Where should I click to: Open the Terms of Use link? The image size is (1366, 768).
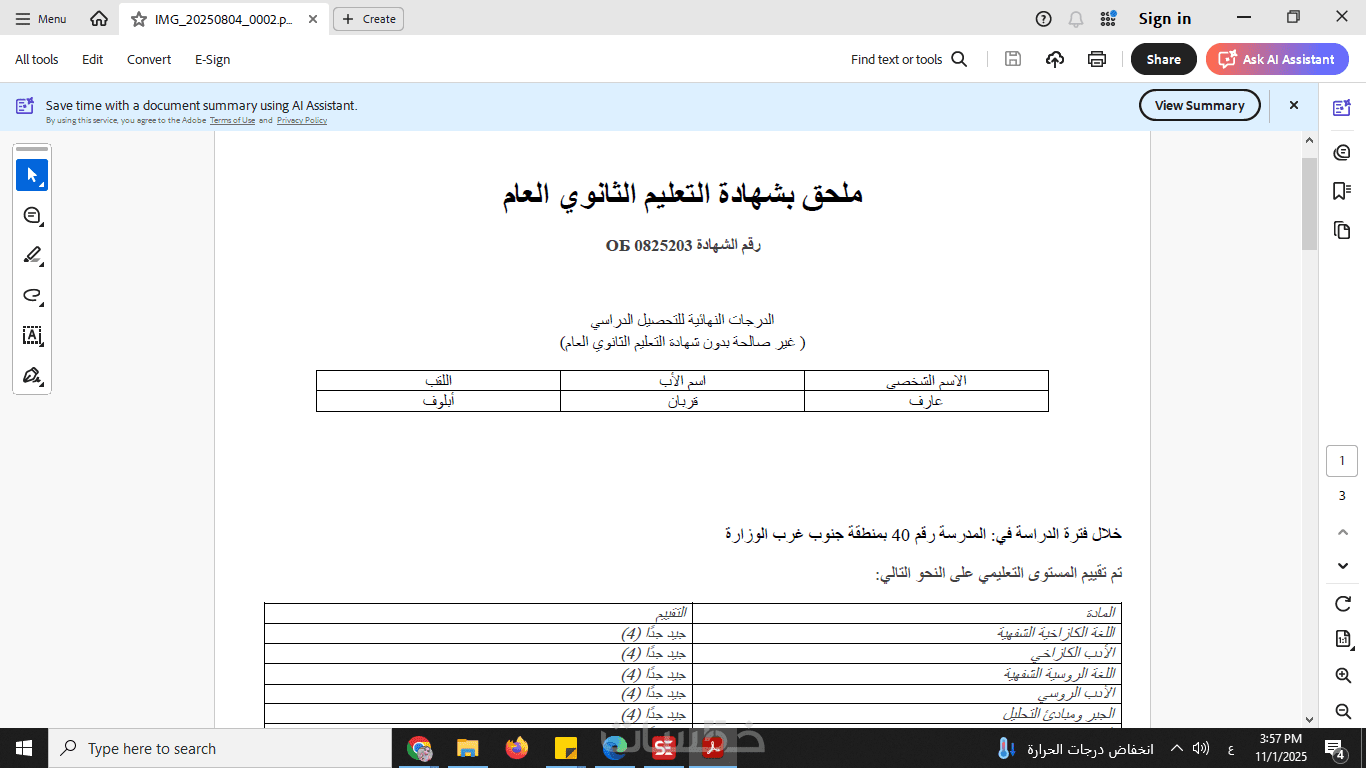coord(232,120)
